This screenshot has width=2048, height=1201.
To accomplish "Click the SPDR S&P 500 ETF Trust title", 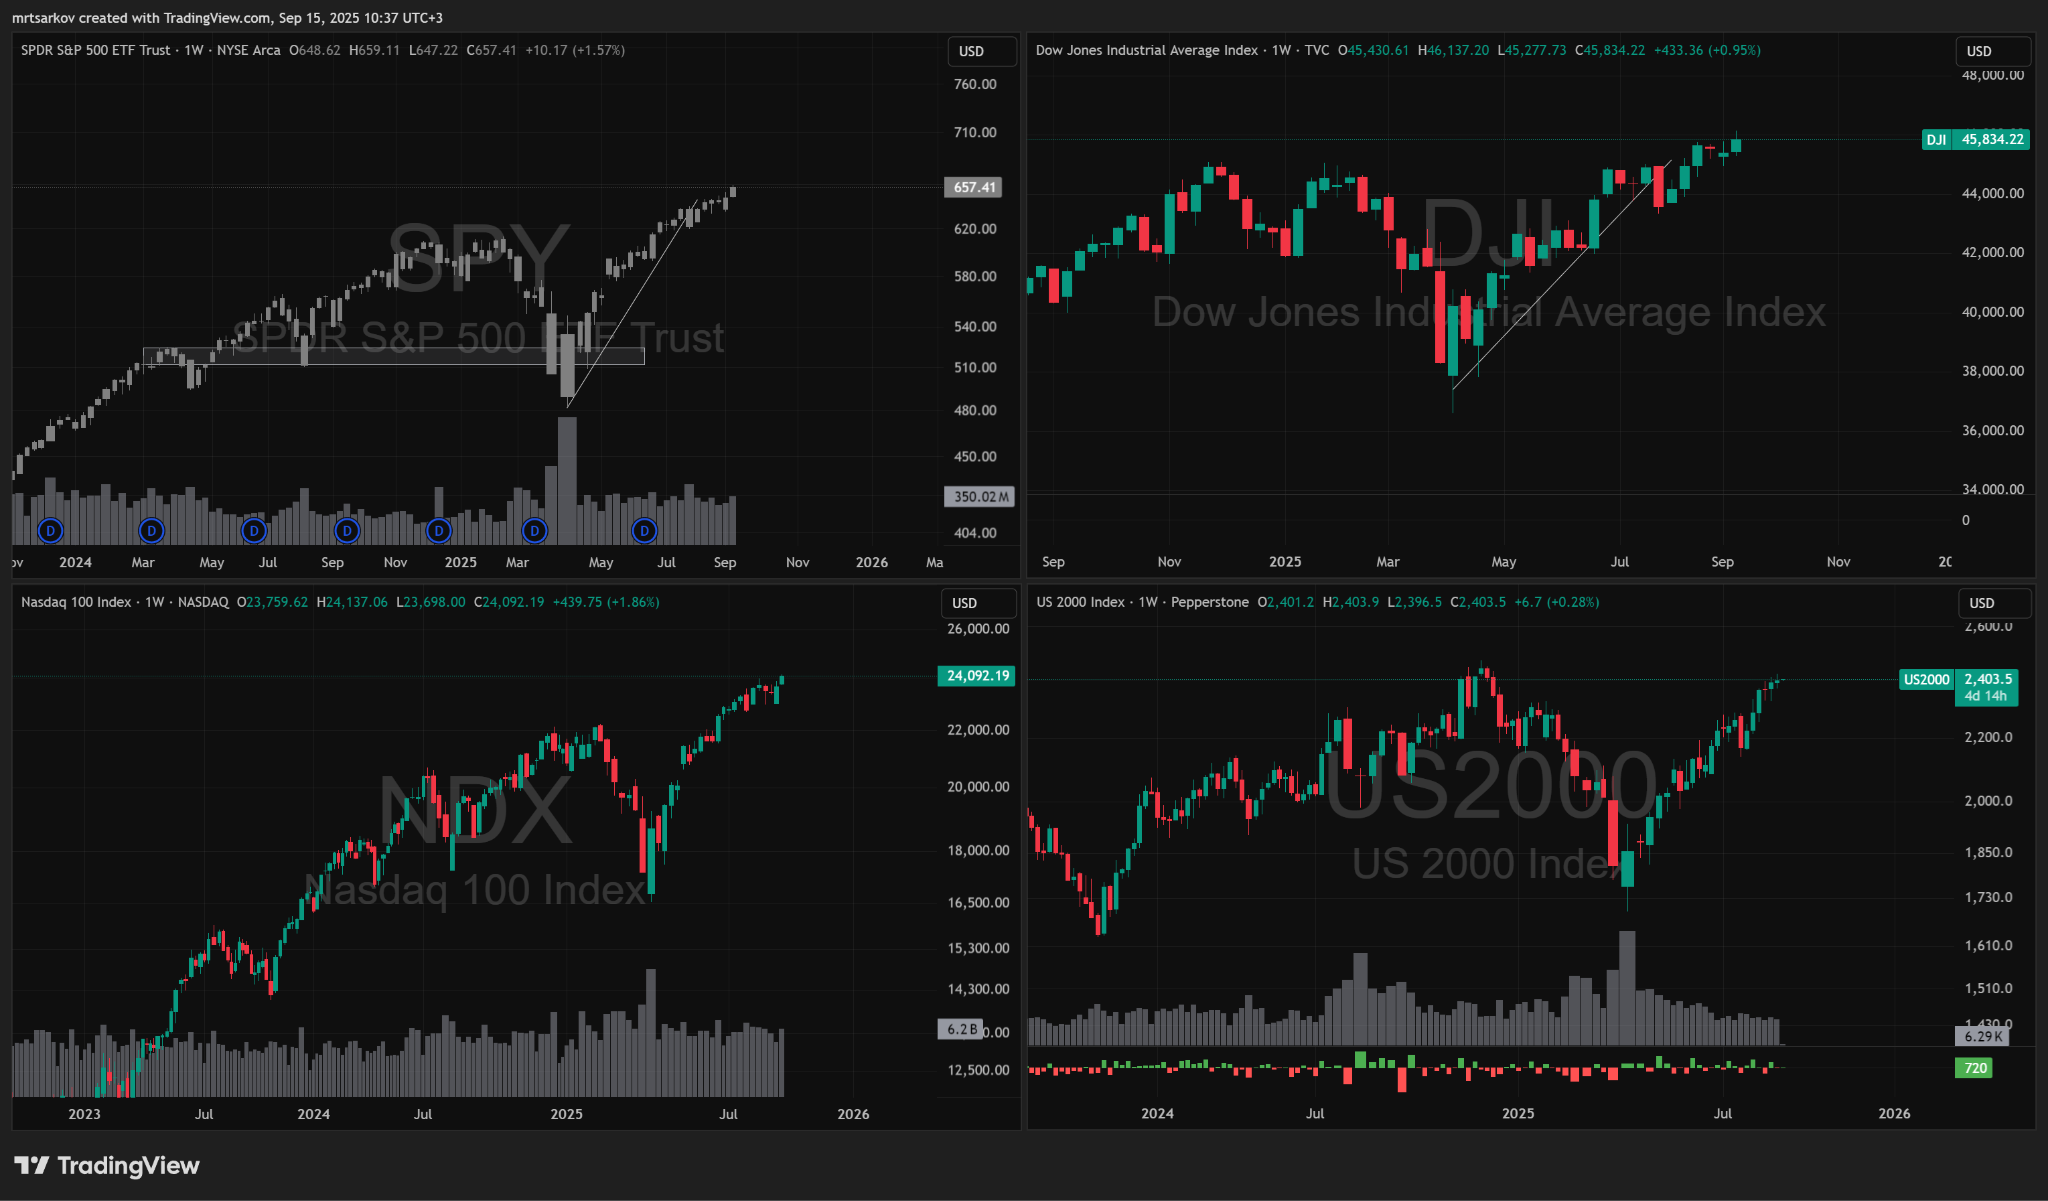I will (96, 50).
